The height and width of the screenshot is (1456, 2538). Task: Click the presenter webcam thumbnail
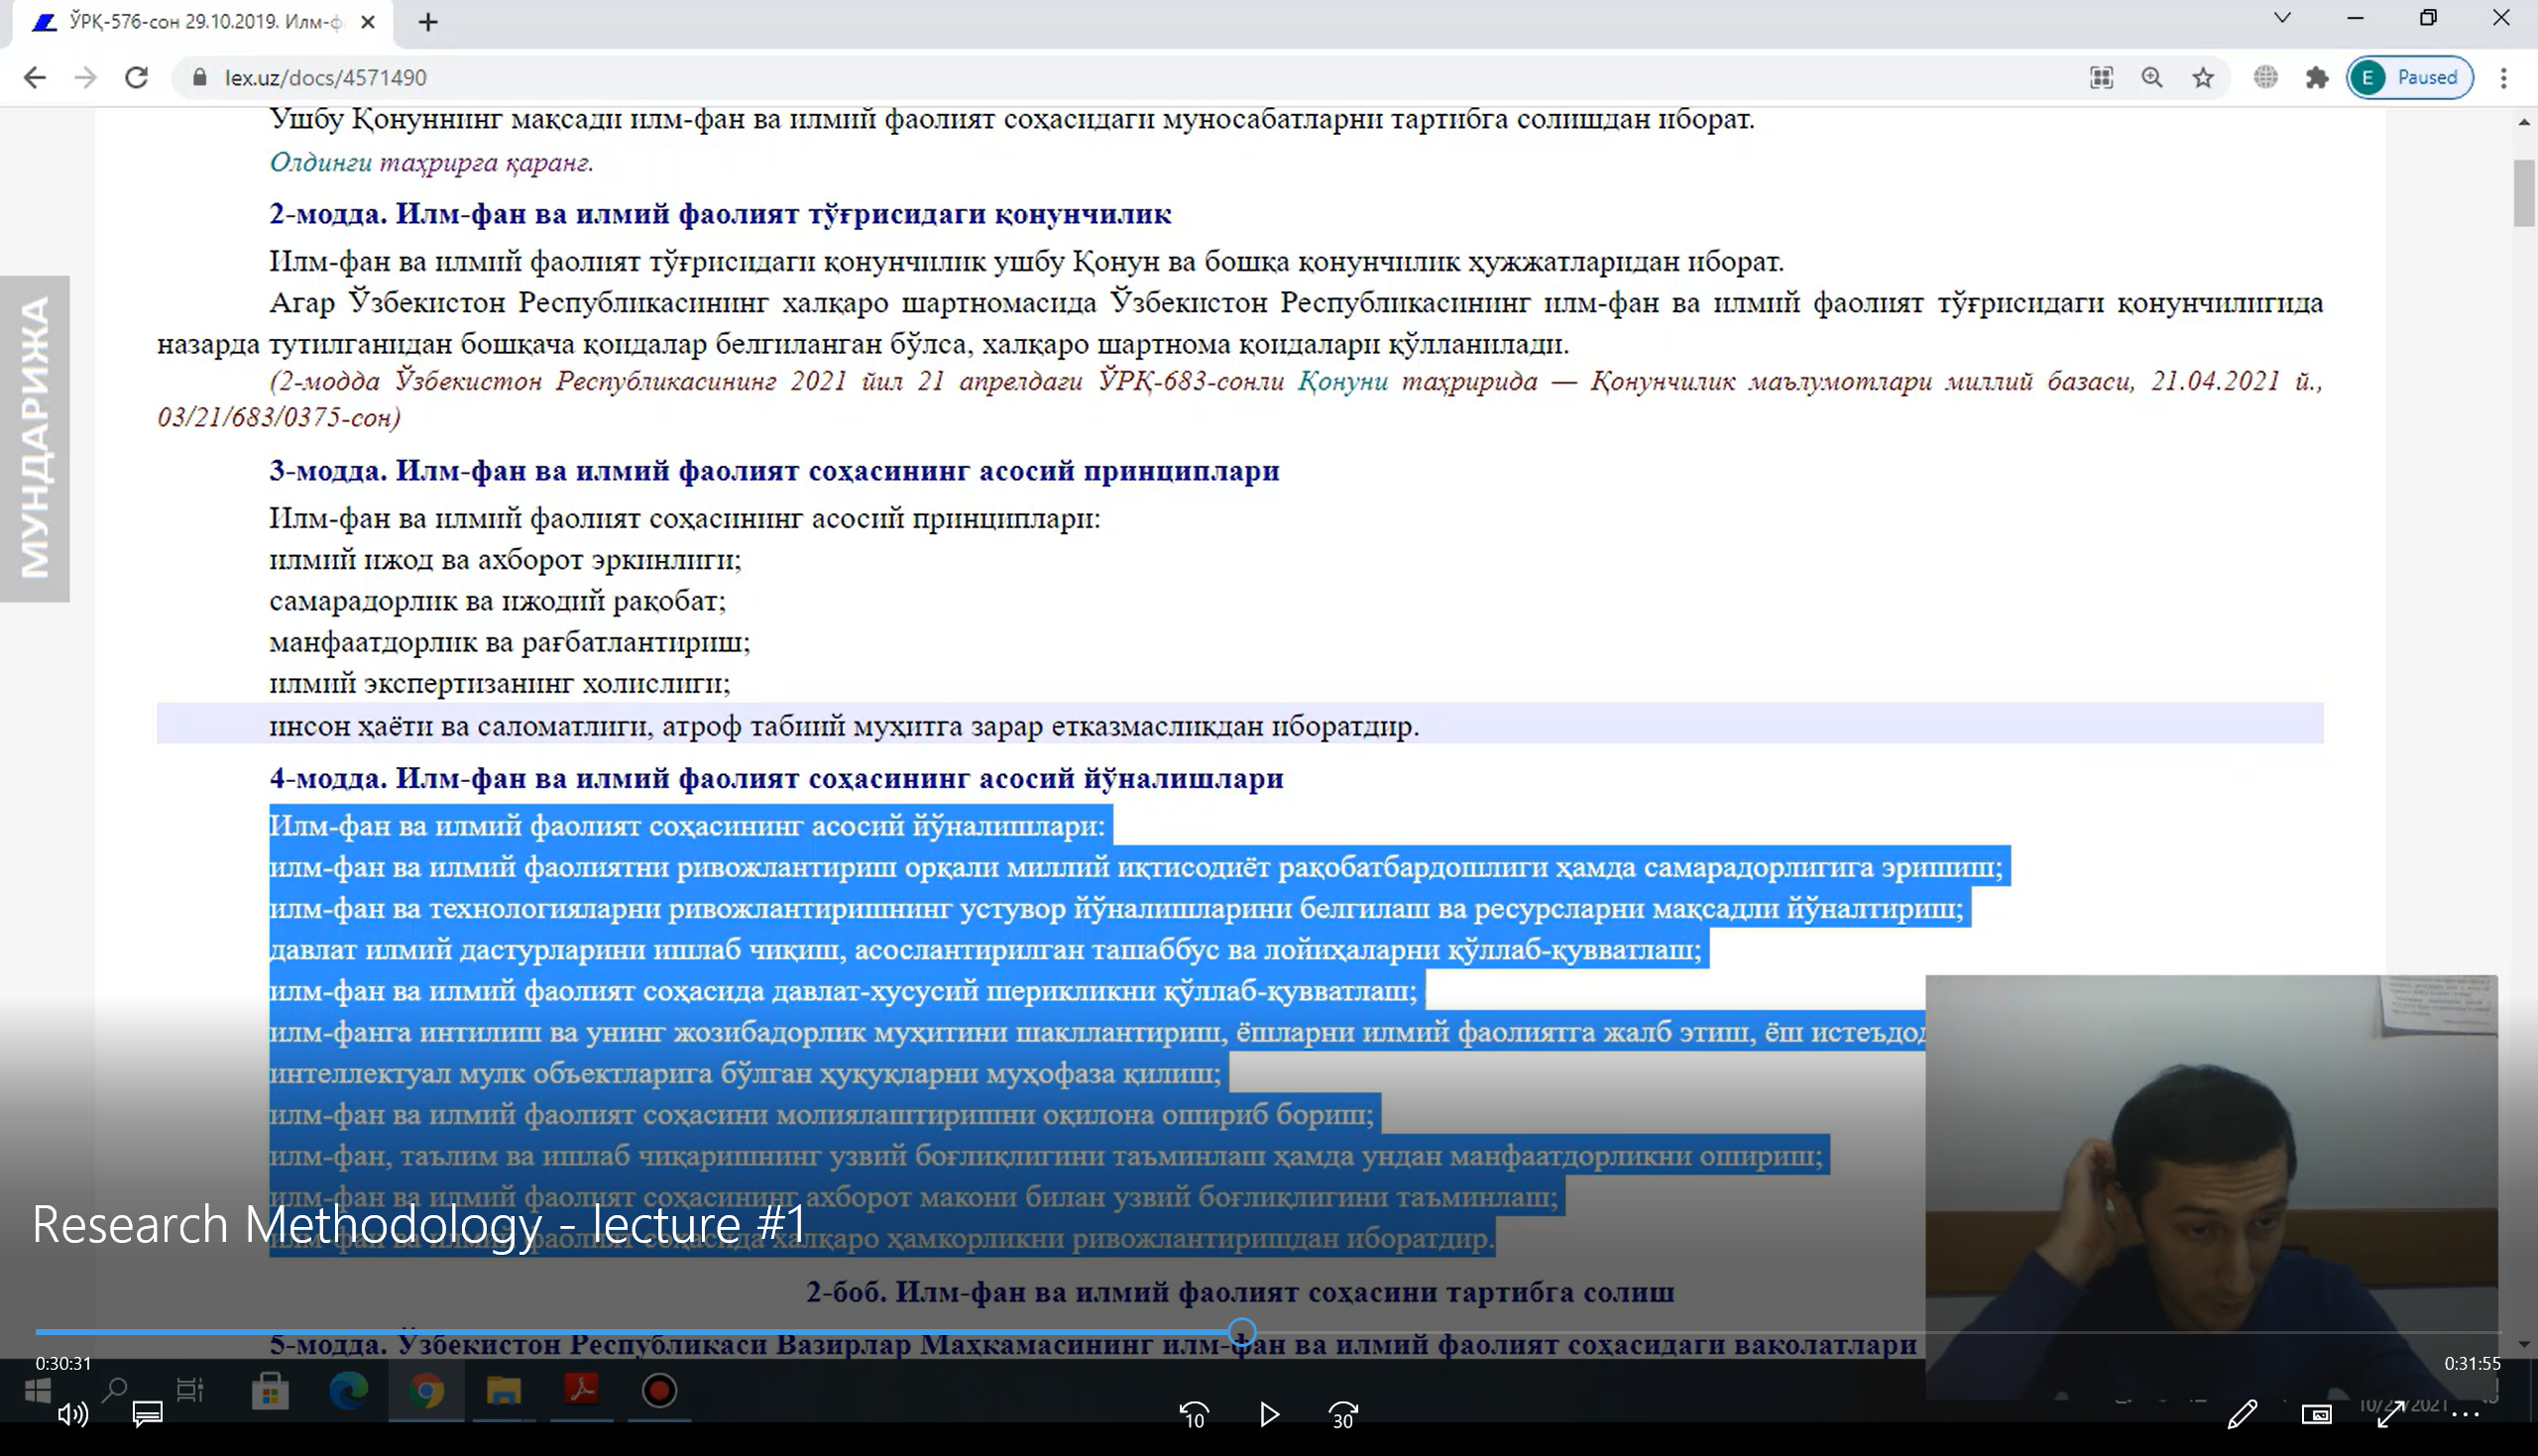[2211, 1187]
